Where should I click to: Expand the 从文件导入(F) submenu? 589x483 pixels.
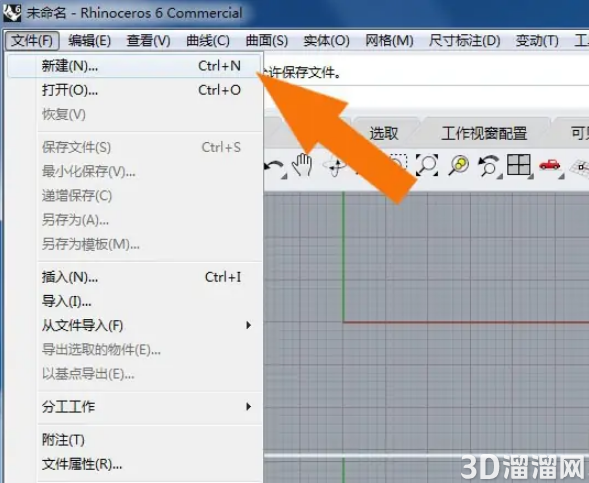[134, 325]
